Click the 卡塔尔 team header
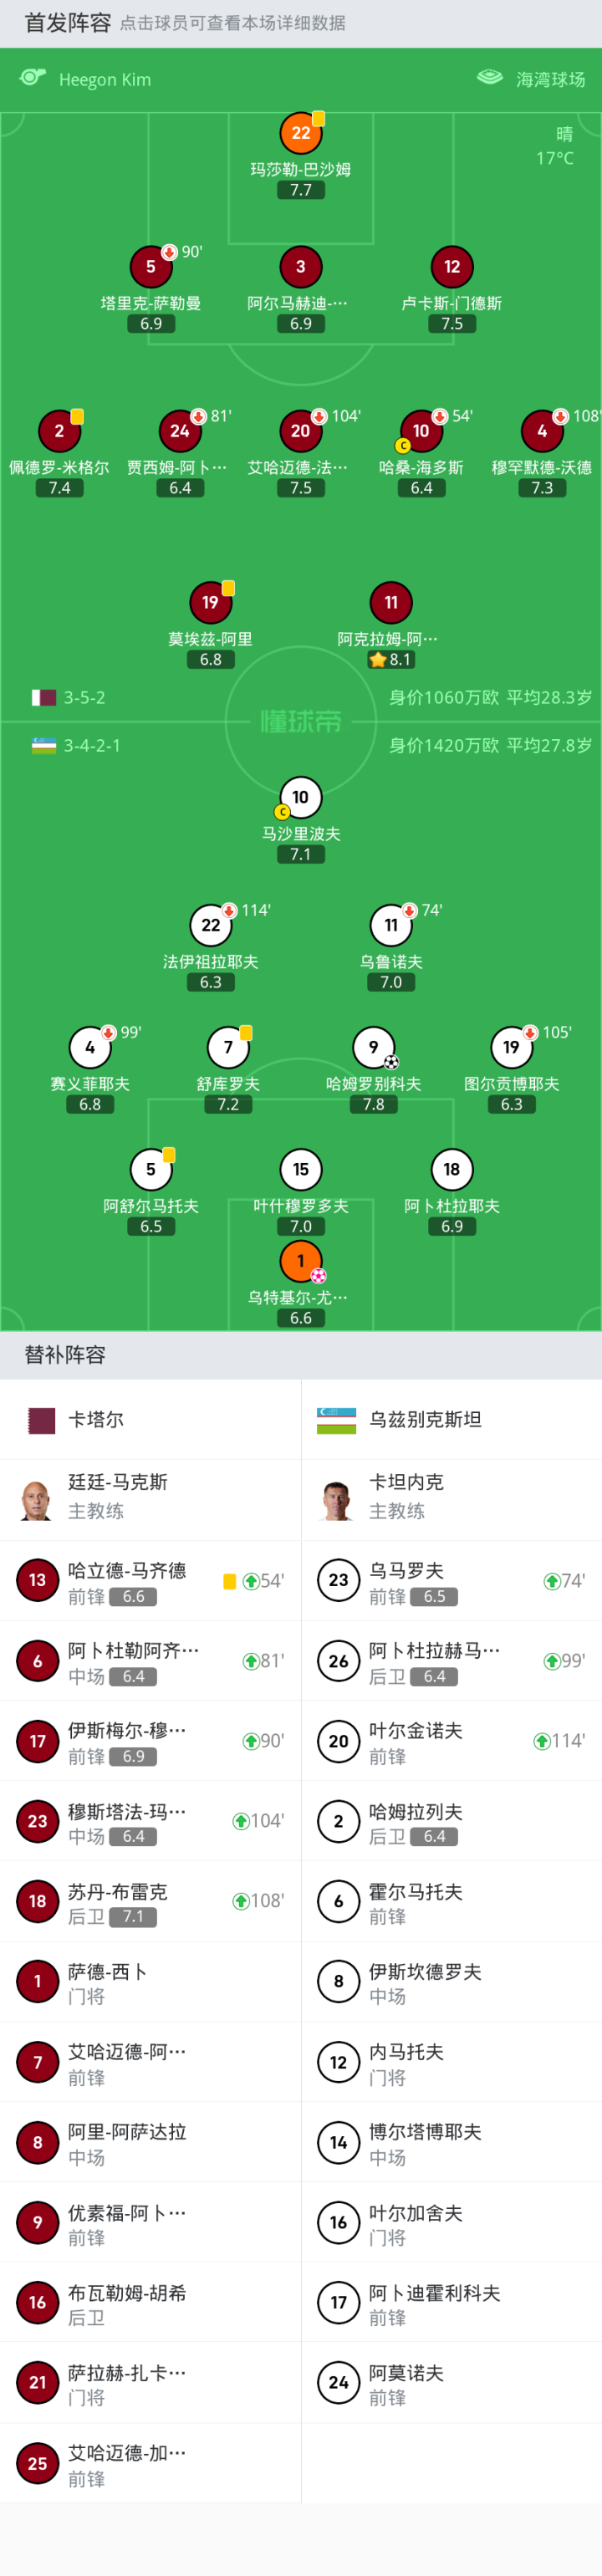The image size is (602, 2576). coord(95,1419)
